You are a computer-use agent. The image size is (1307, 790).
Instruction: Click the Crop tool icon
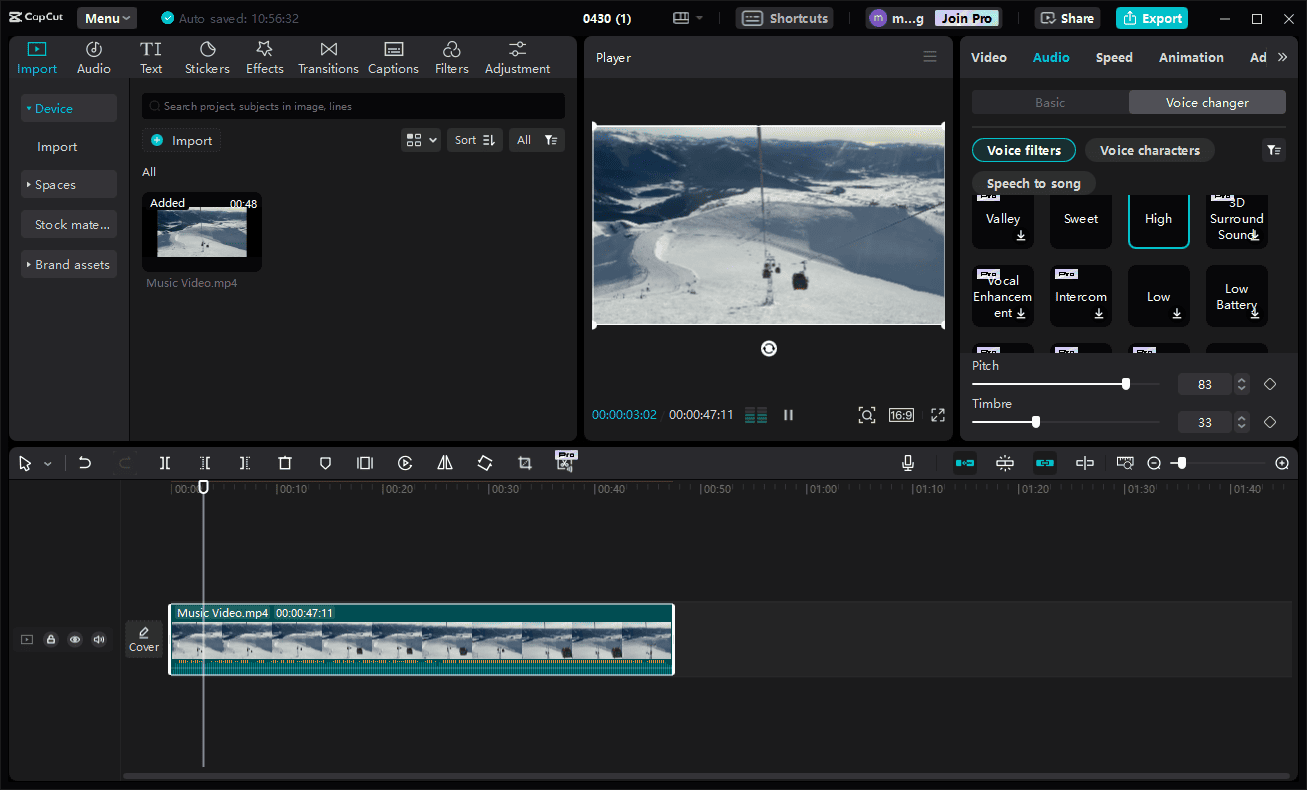coord(525,463)
